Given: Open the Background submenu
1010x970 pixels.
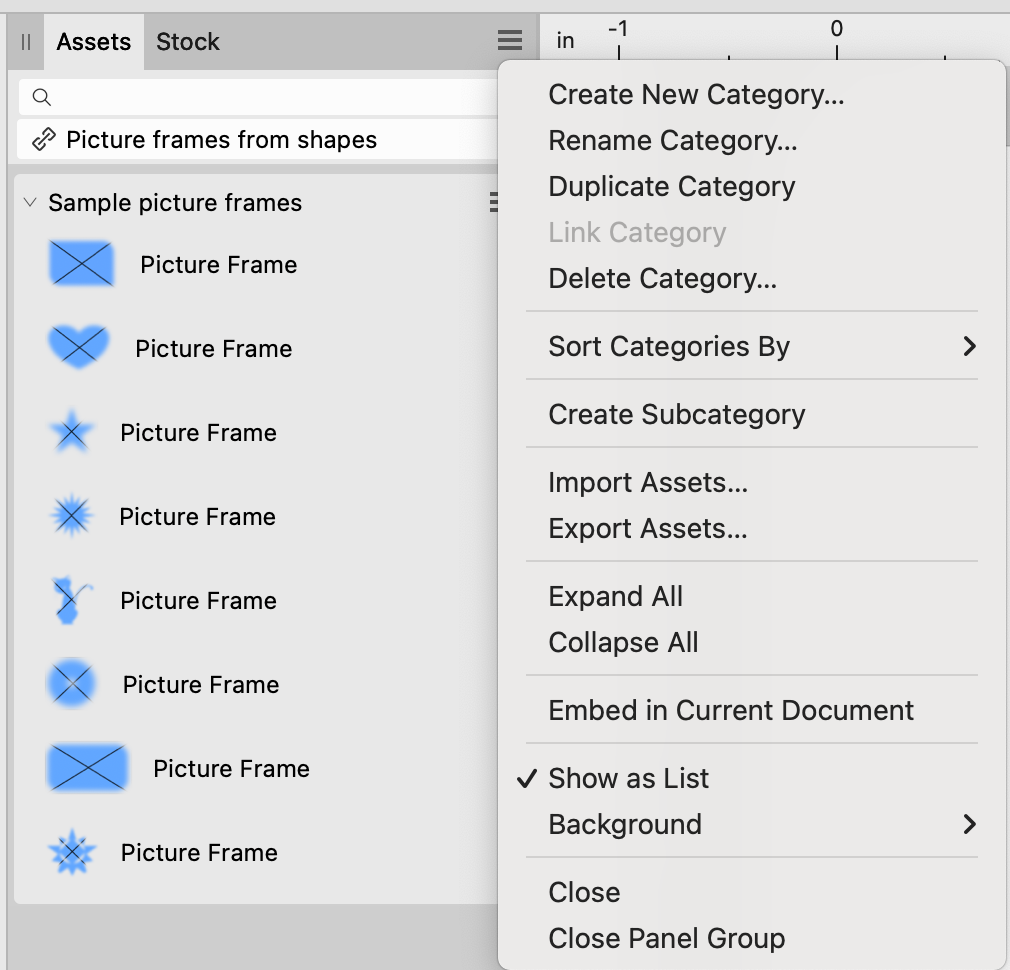Looking at the screenshot, I should pyautogui.click(x=624, y=824).
